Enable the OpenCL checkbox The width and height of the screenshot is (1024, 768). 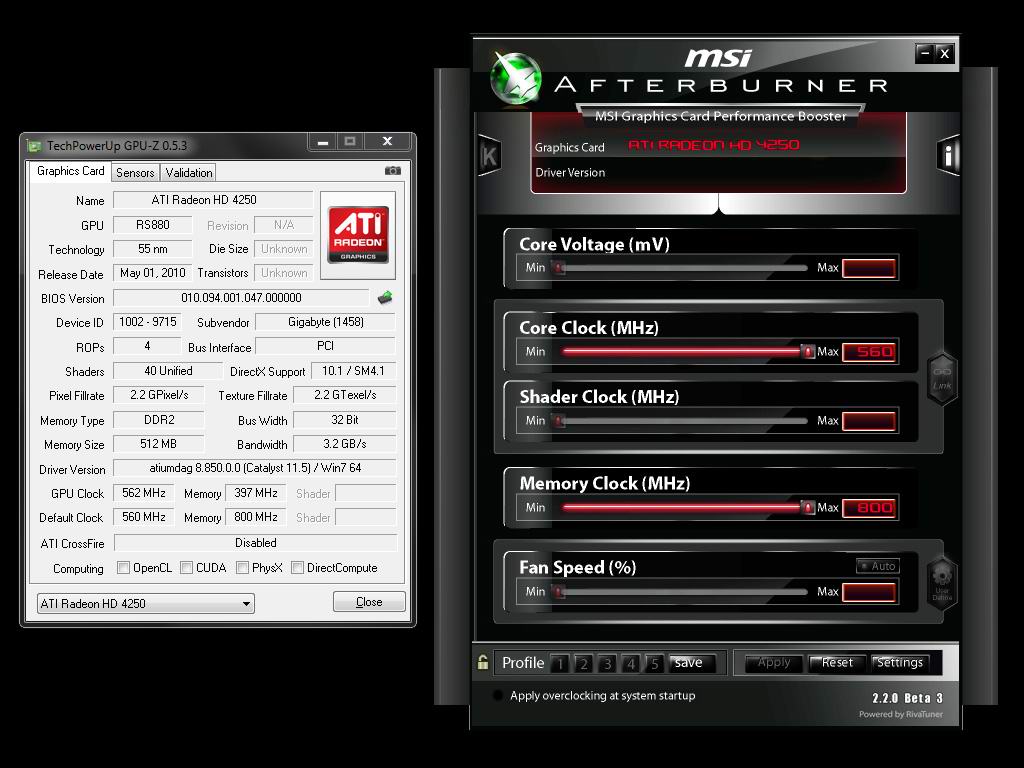tap(124, 568)
